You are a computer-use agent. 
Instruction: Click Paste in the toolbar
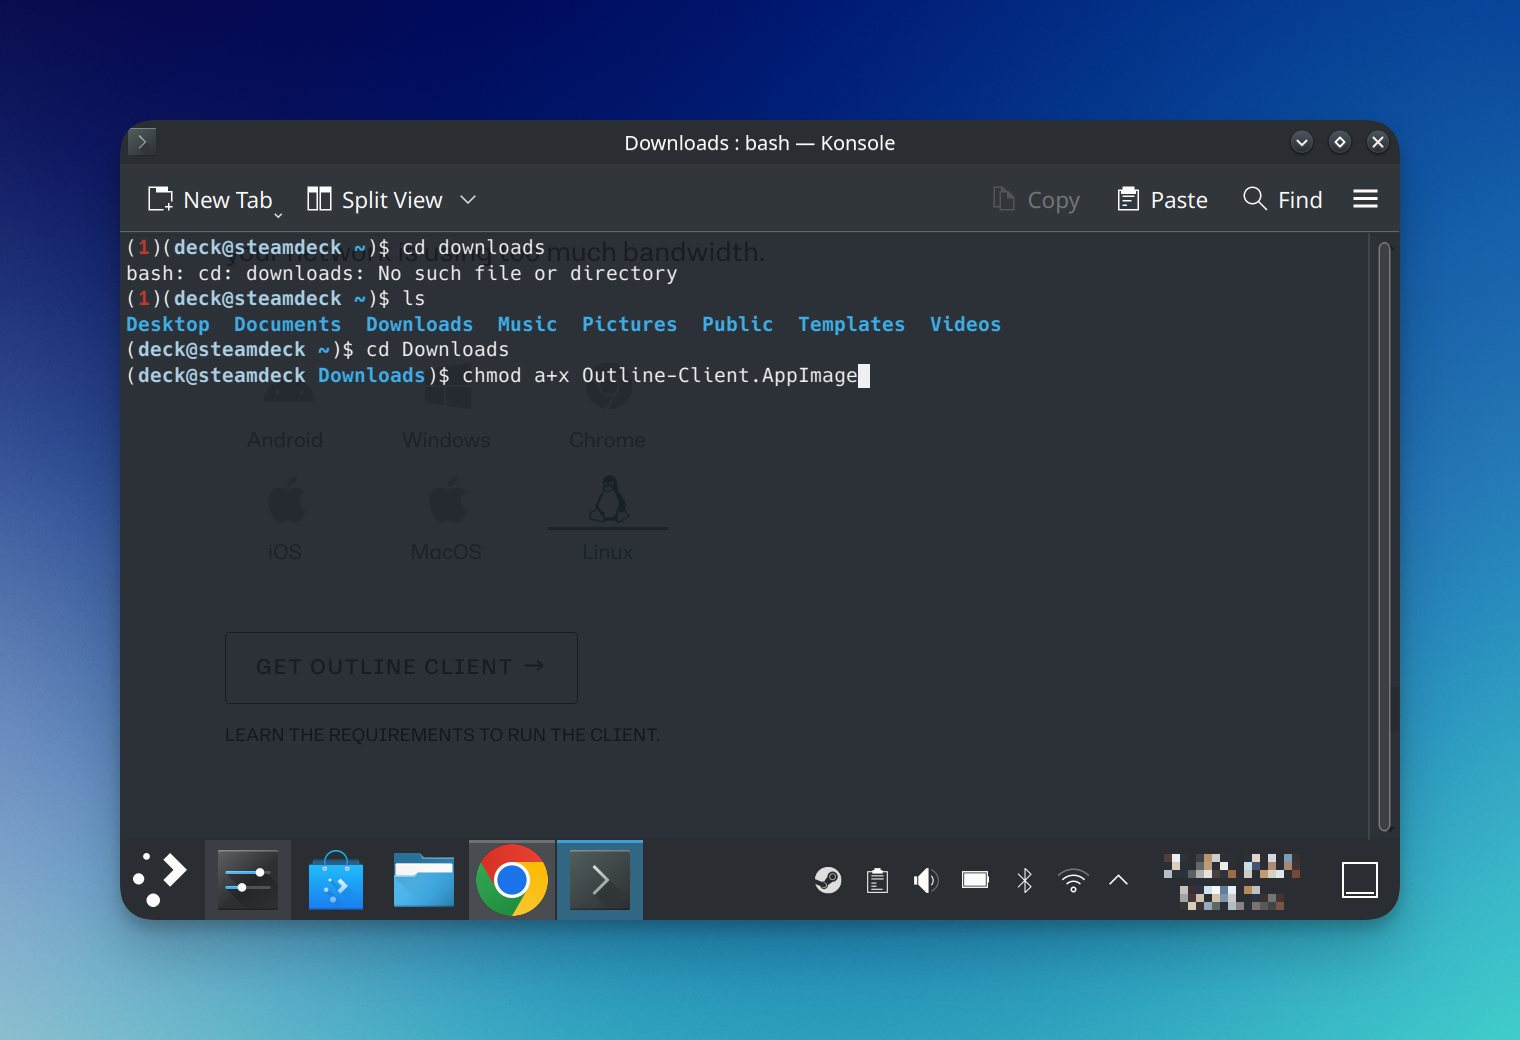[1162, 199]
